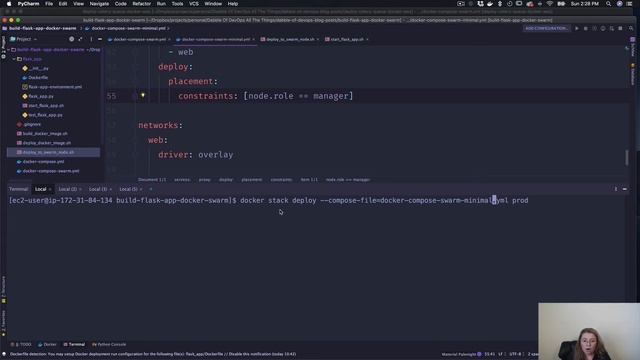Collapse the flask_app folder arrow
Viewport: 640px width, 360px height.
(14, 59)
